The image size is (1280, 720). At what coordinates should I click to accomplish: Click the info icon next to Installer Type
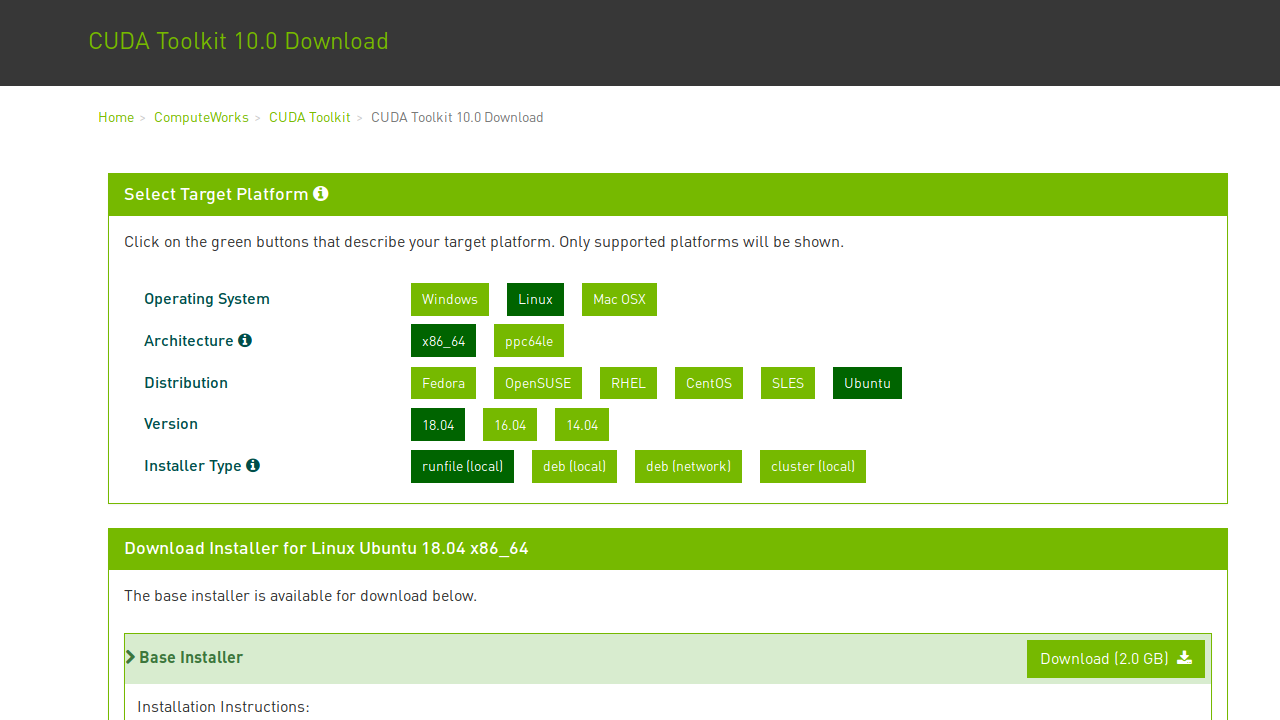point(253,465)
